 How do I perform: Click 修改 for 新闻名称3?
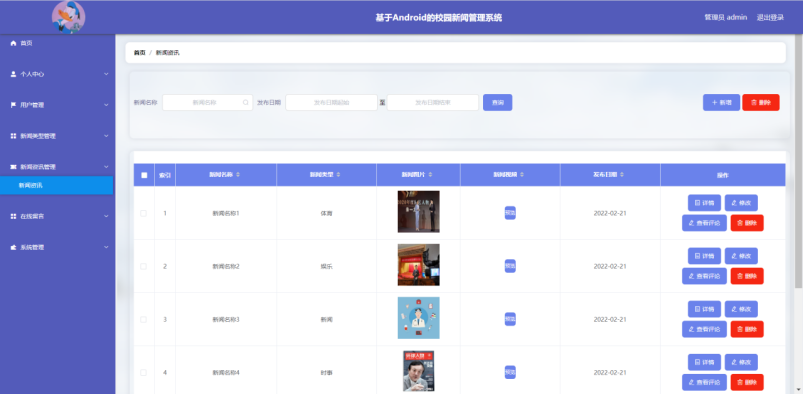point(741,309)
